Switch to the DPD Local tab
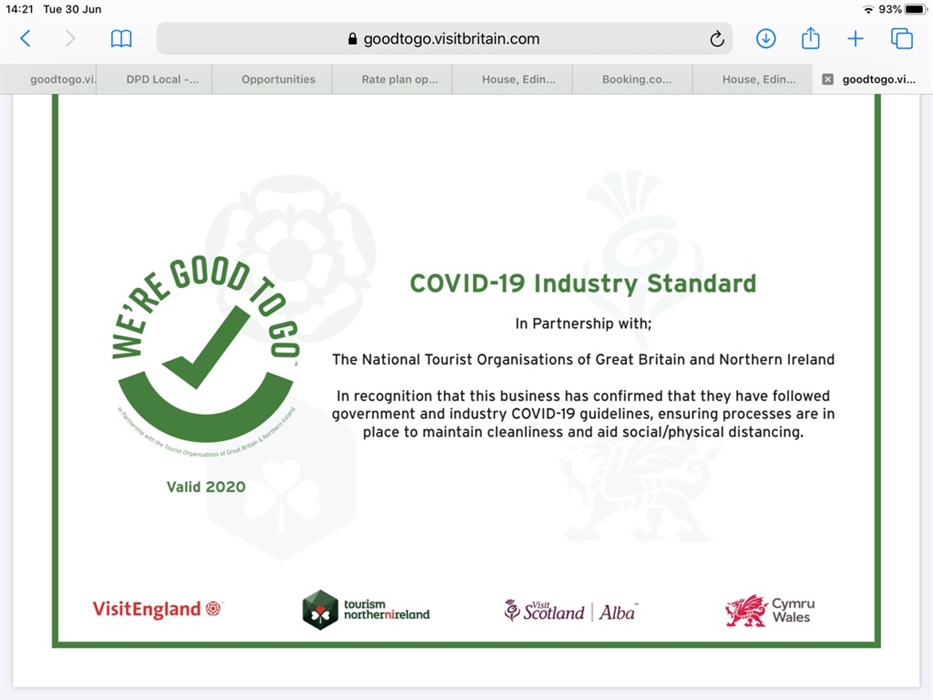The image size is (933, 700). (155, 80)
